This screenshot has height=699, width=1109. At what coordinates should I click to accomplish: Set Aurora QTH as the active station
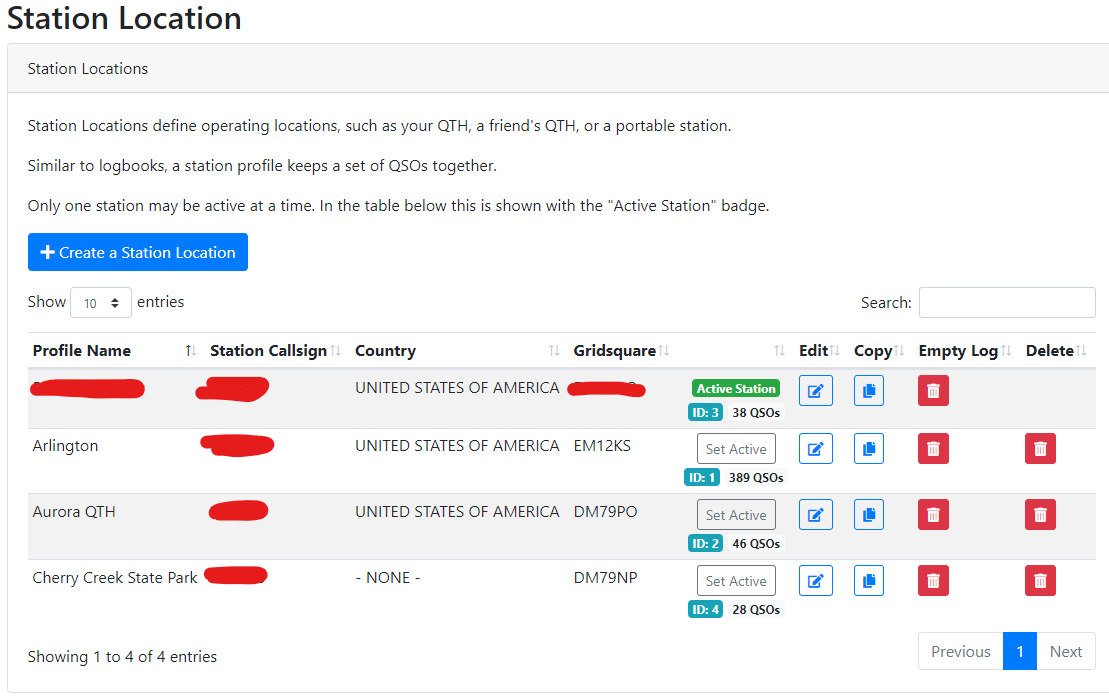(735, 514)
